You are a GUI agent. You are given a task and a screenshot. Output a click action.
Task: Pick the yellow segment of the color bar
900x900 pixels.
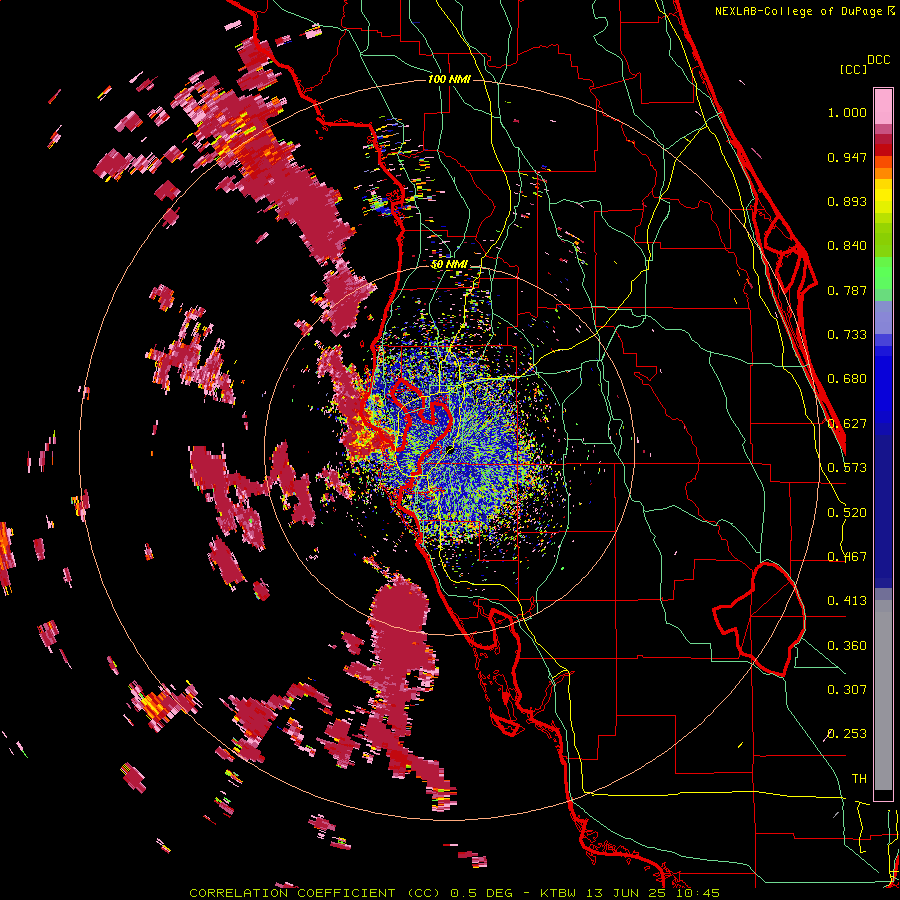(883, 197)
